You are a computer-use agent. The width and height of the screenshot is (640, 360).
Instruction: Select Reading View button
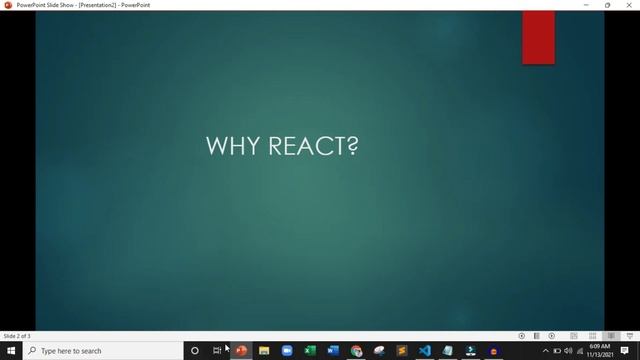pyautogui.click(x=611, y=336)
